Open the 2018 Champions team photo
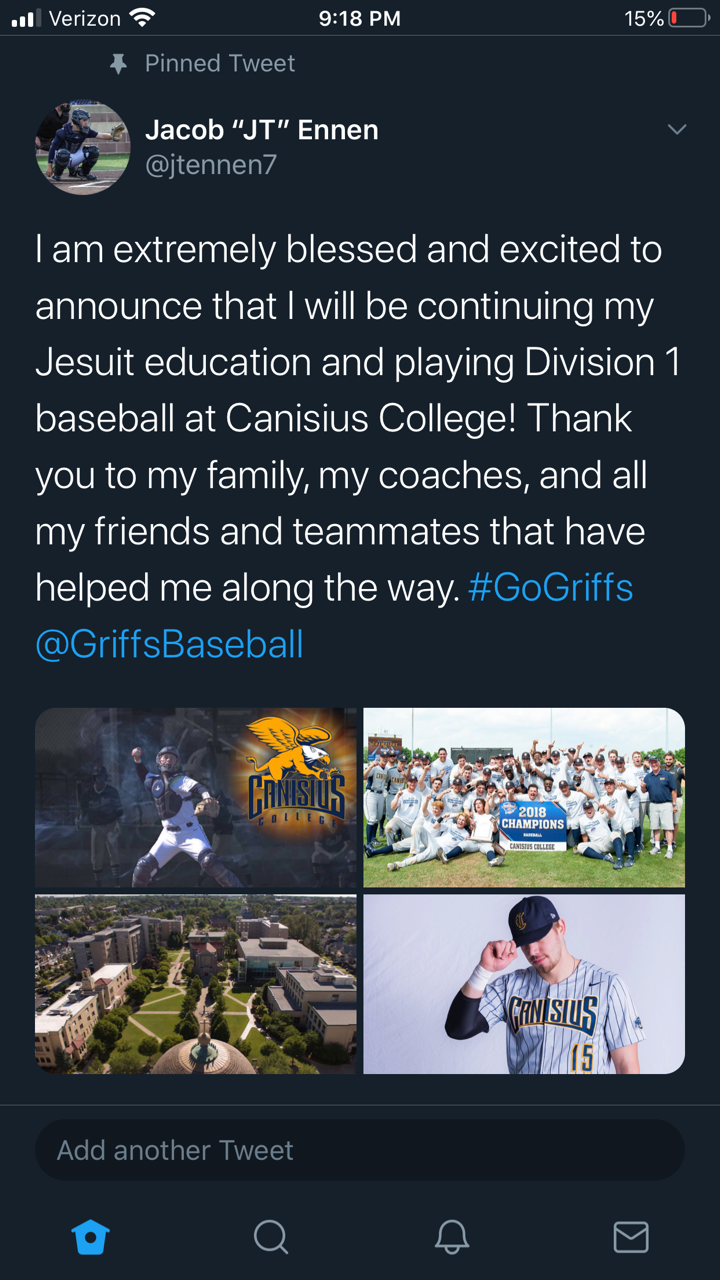 tap(524, 798)
